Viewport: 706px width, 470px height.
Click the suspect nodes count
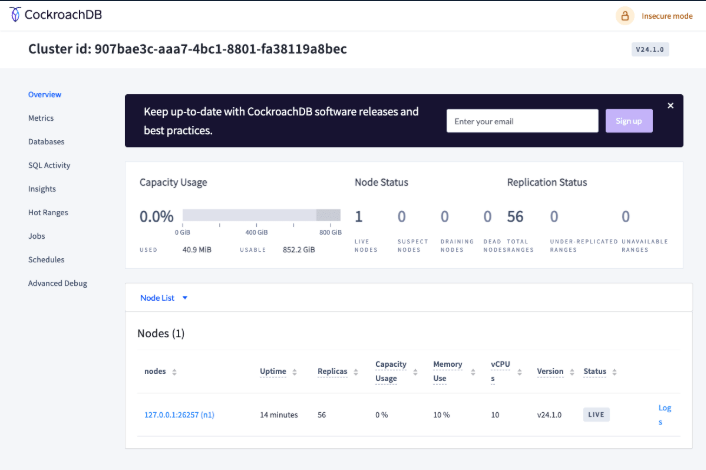point(402,217)
